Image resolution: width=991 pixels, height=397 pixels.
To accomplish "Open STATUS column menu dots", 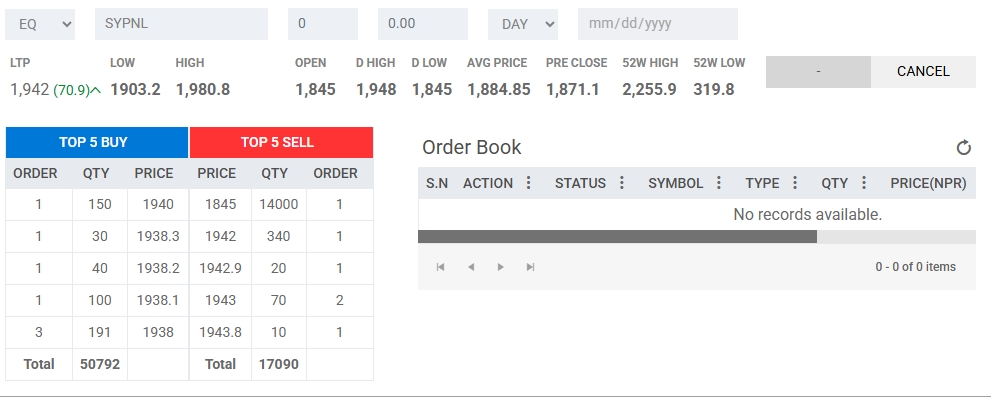I will (621, 183).
